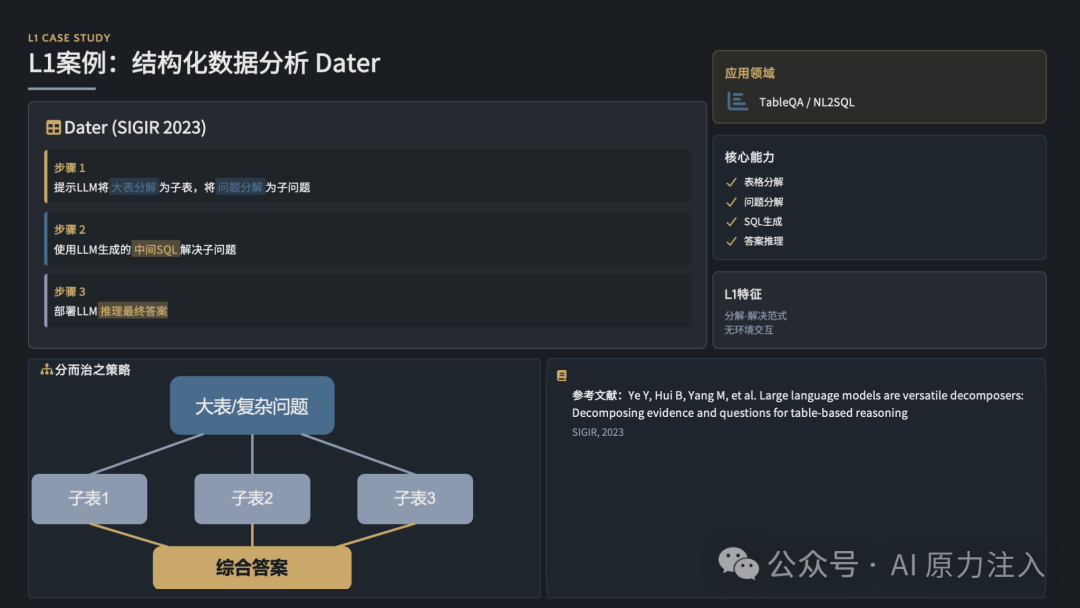1080x608 pixels.
Task: Click the Dater (SIGIR 2023) heading
Action: [x=135, y=127]
